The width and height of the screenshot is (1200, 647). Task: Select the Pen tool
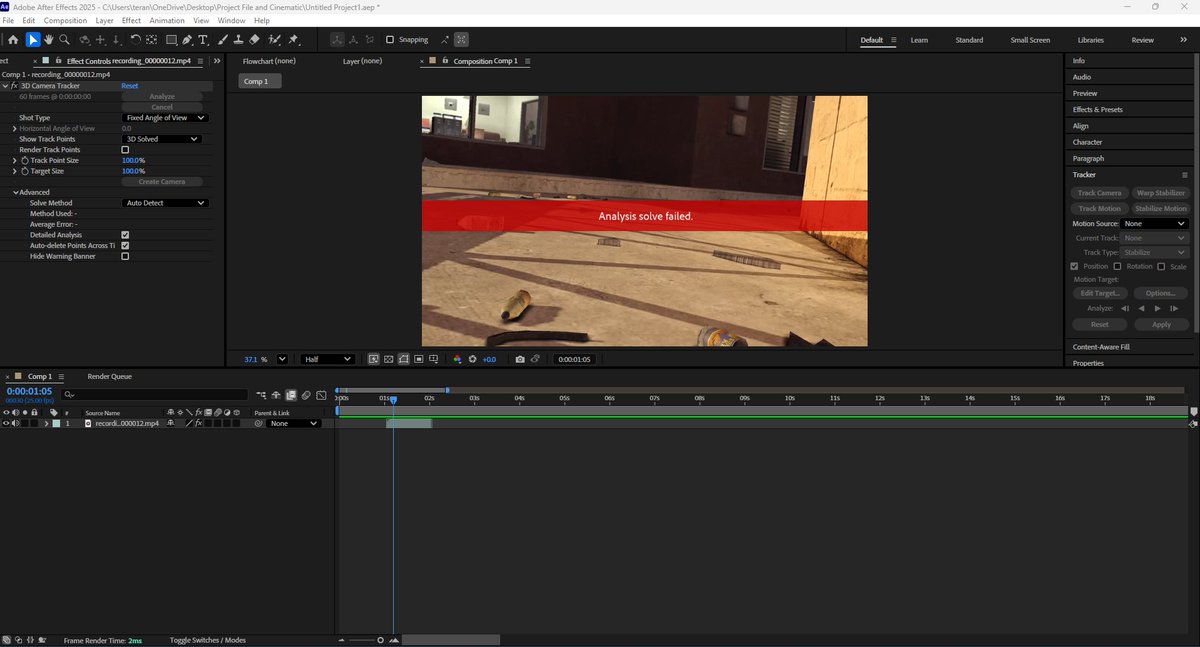click(187, 40)
